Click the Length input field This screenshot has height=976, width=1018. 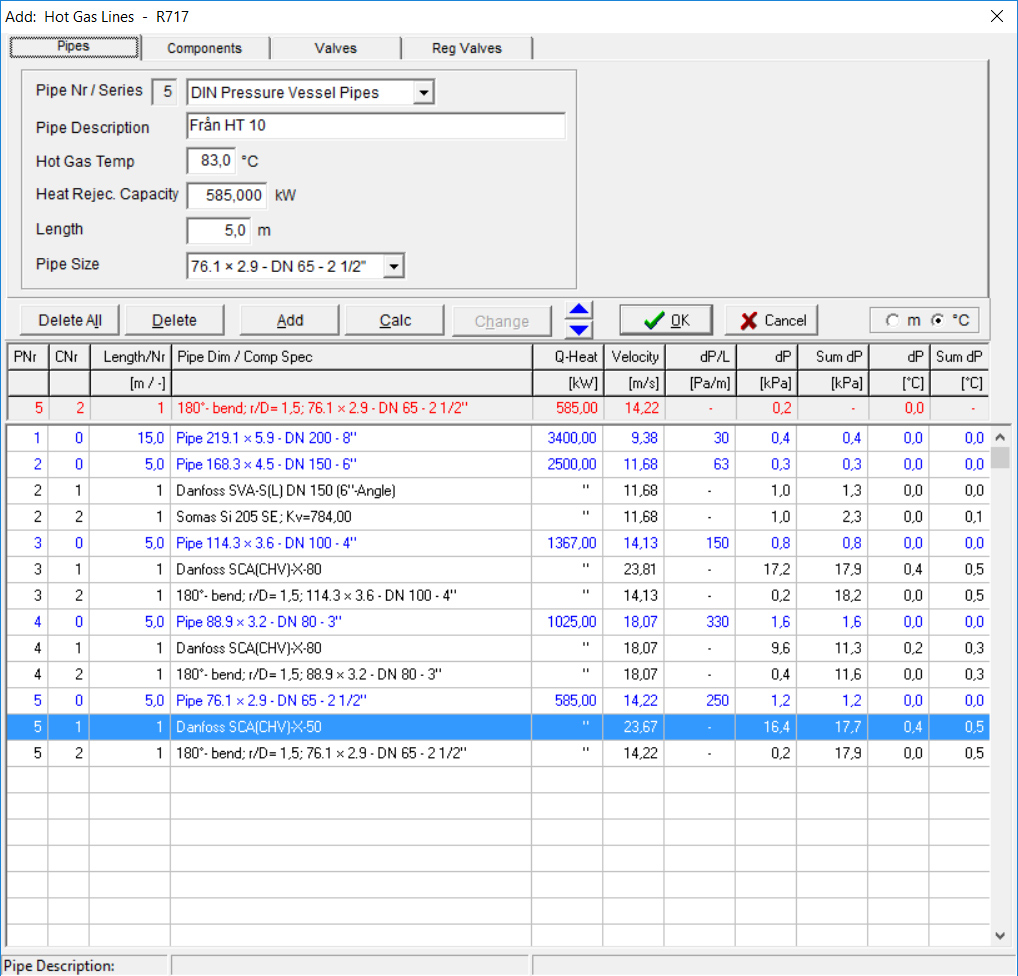[219, 230]
